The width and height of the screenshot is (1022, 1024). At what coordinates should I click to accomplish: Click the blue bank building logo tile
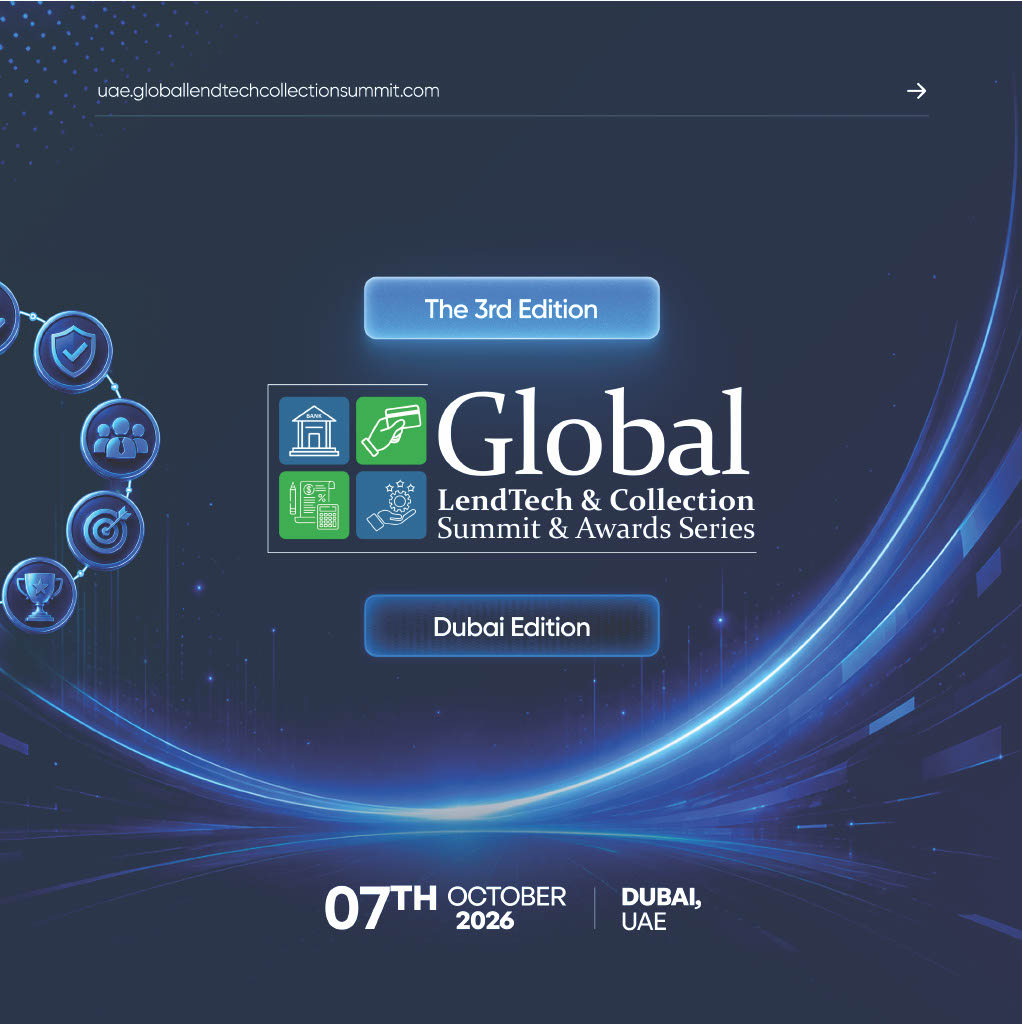point(314,430)
